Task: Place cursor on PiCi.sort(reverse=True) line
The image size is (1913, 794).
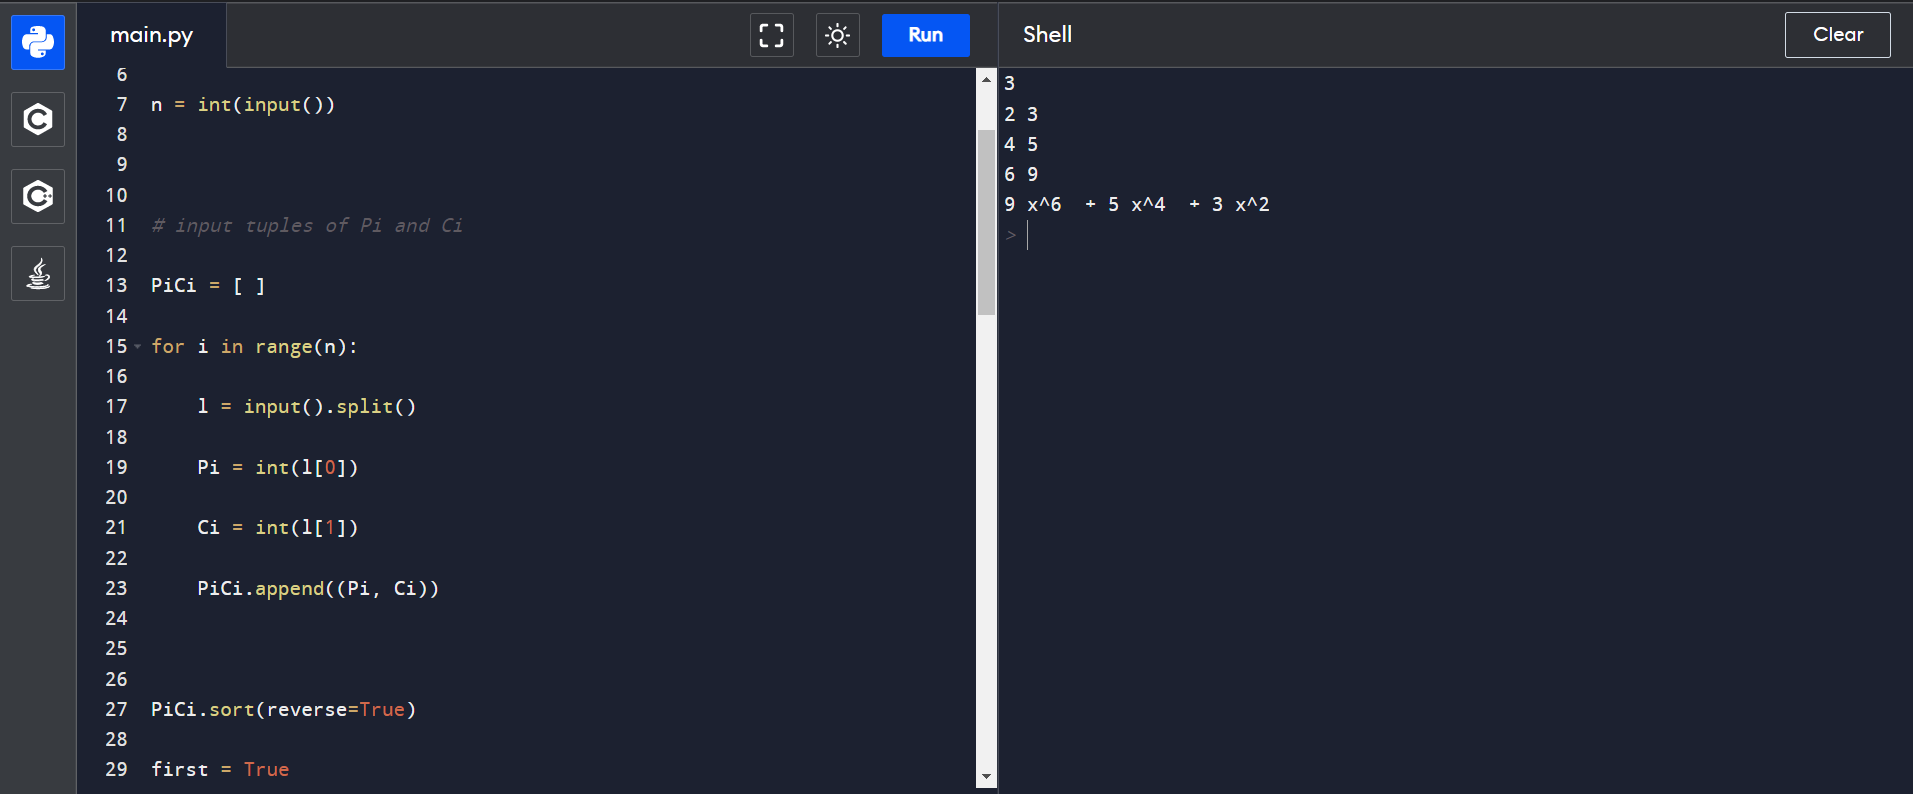Action: point(283,709)
